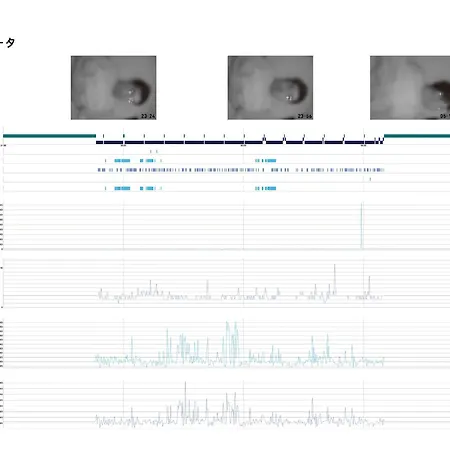Select first cyan event block in upper row
The height and width of the screenshot is (450, 450).
(122, 161)
